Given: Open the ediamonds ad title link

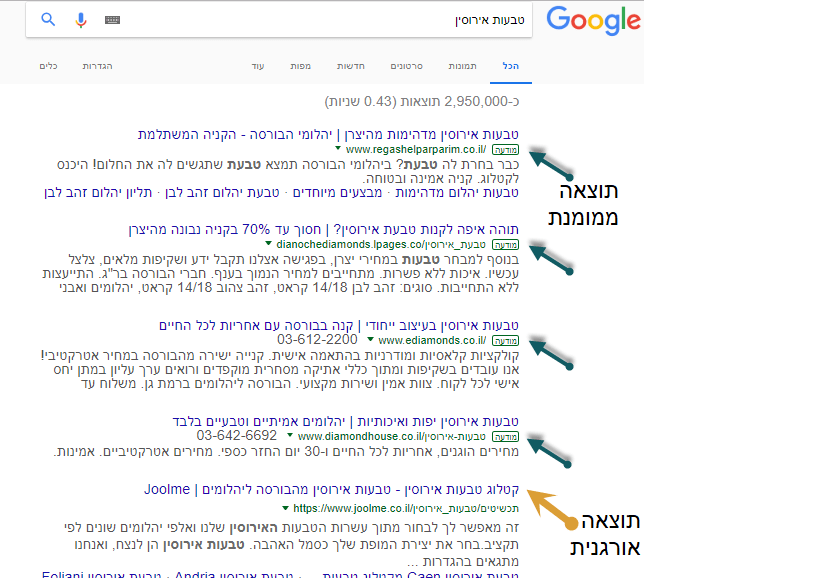Looking at the screenshot, I should coord(338,325).
